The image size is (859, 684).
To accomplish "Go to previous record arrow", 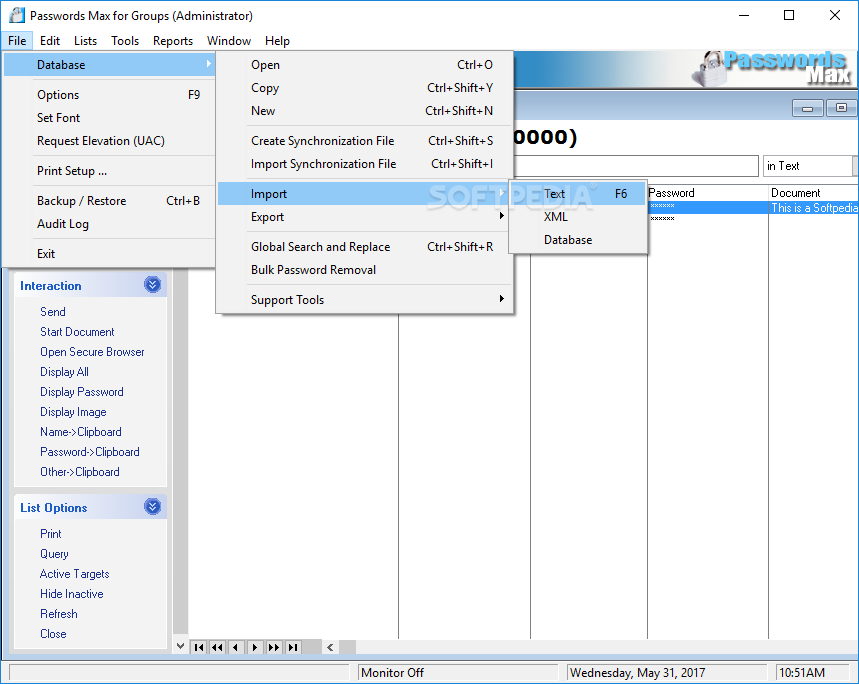I will pos(236,647).
